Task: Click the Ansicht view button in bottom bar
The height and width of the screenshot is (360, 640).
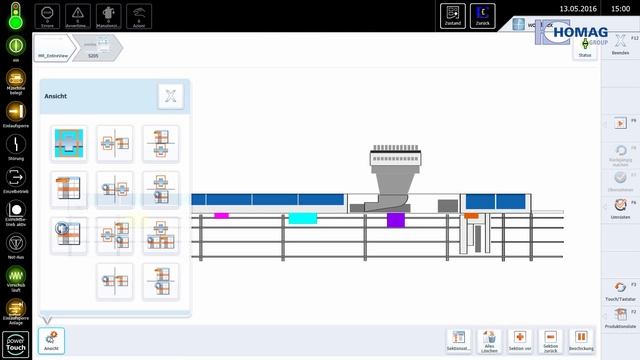Action: [x=51, y=340]
